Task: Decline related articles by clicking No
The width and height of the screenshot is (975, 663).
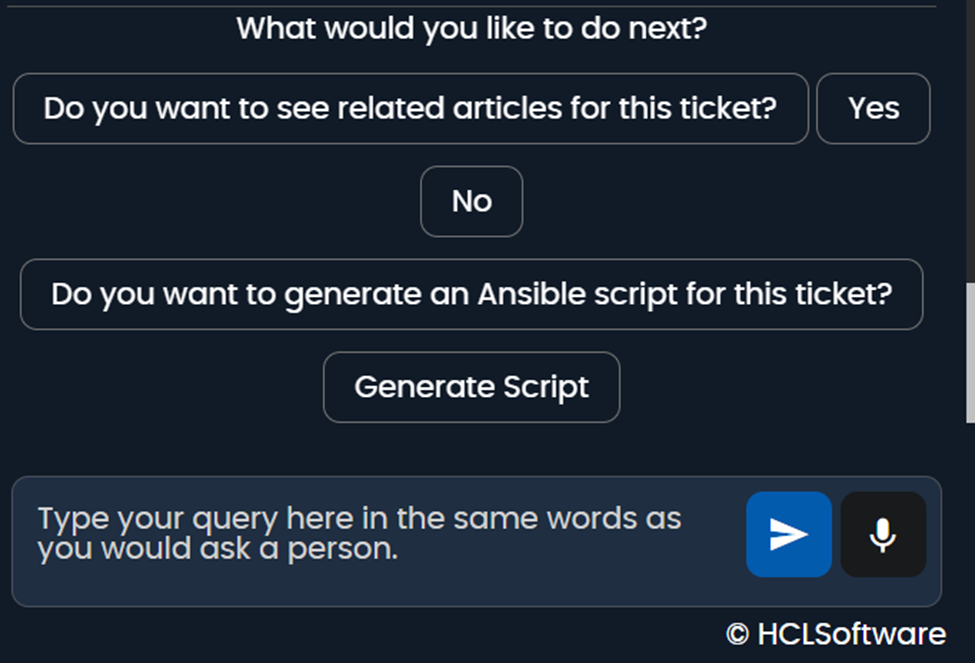Action: 471,201
